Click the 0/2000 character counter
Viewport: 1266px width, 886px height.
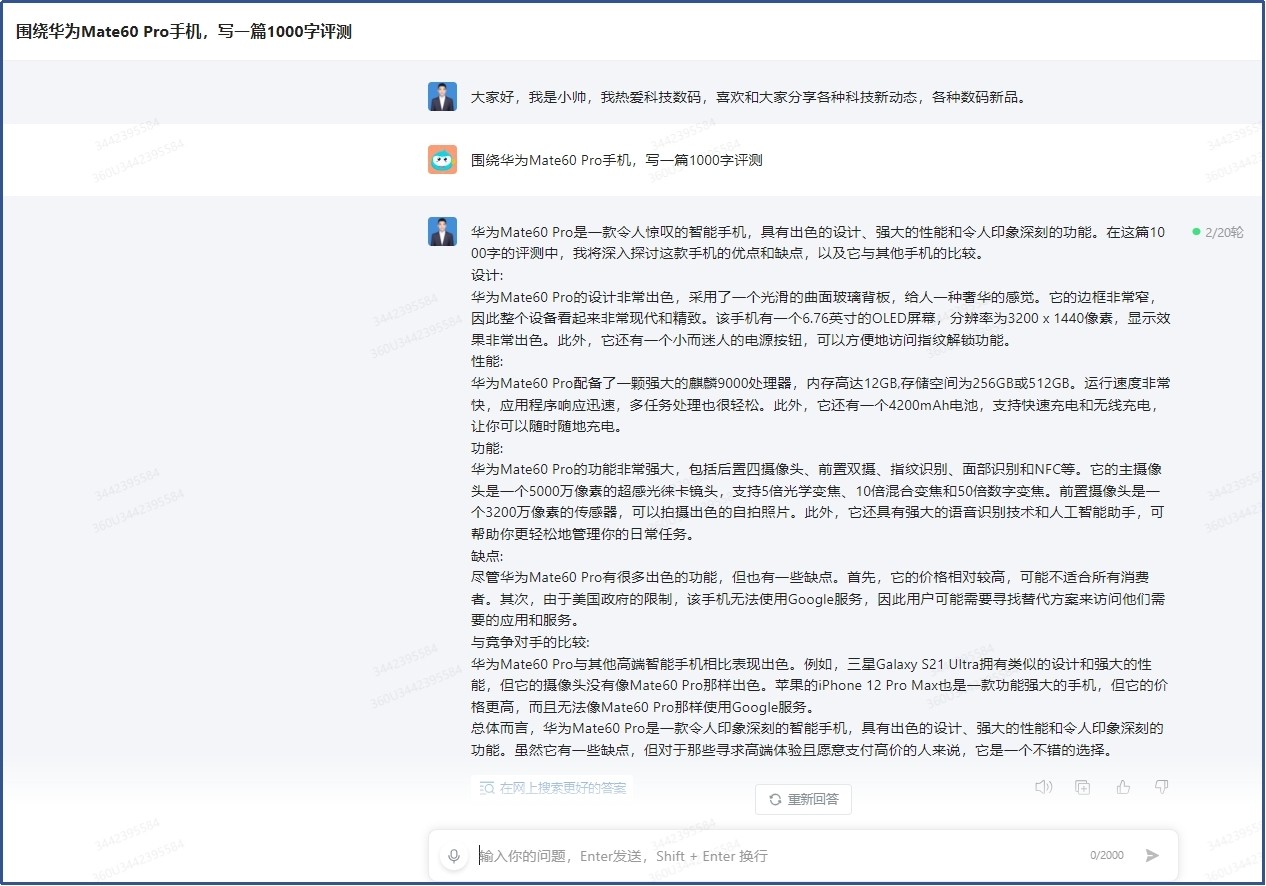click(1107, 856)
